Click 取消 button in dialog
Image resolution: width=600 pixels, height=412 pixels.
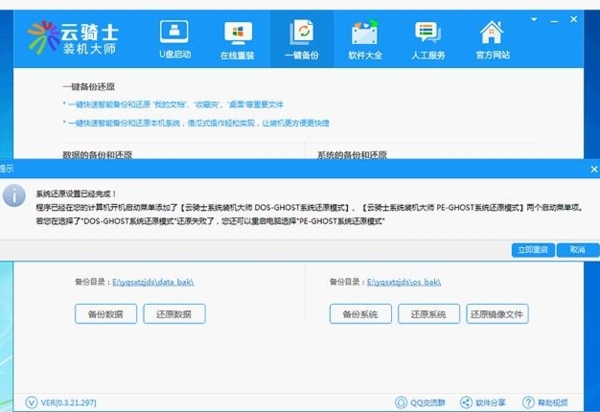[x=578, y=250]
